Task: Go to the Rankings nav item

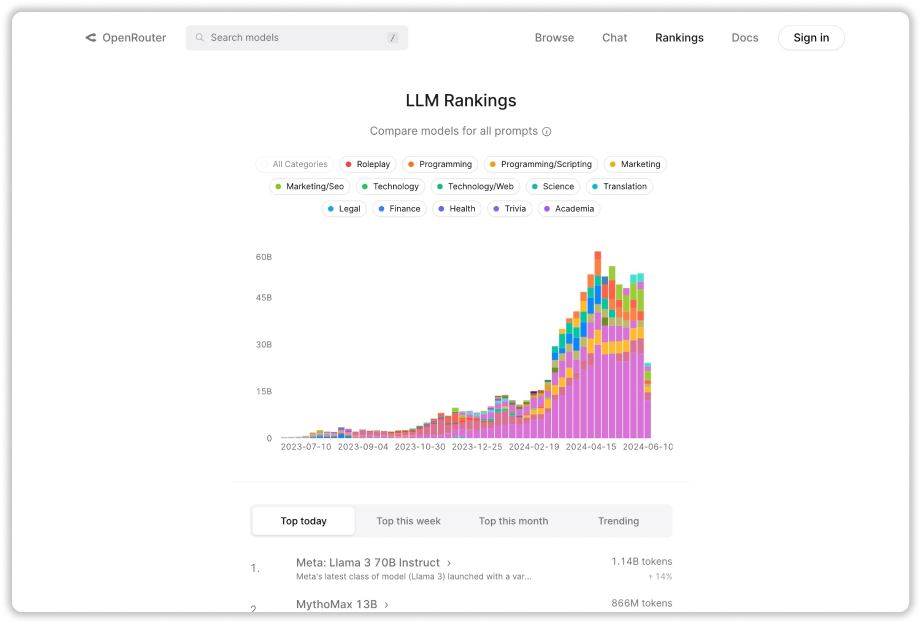Action: coord(679,38)
